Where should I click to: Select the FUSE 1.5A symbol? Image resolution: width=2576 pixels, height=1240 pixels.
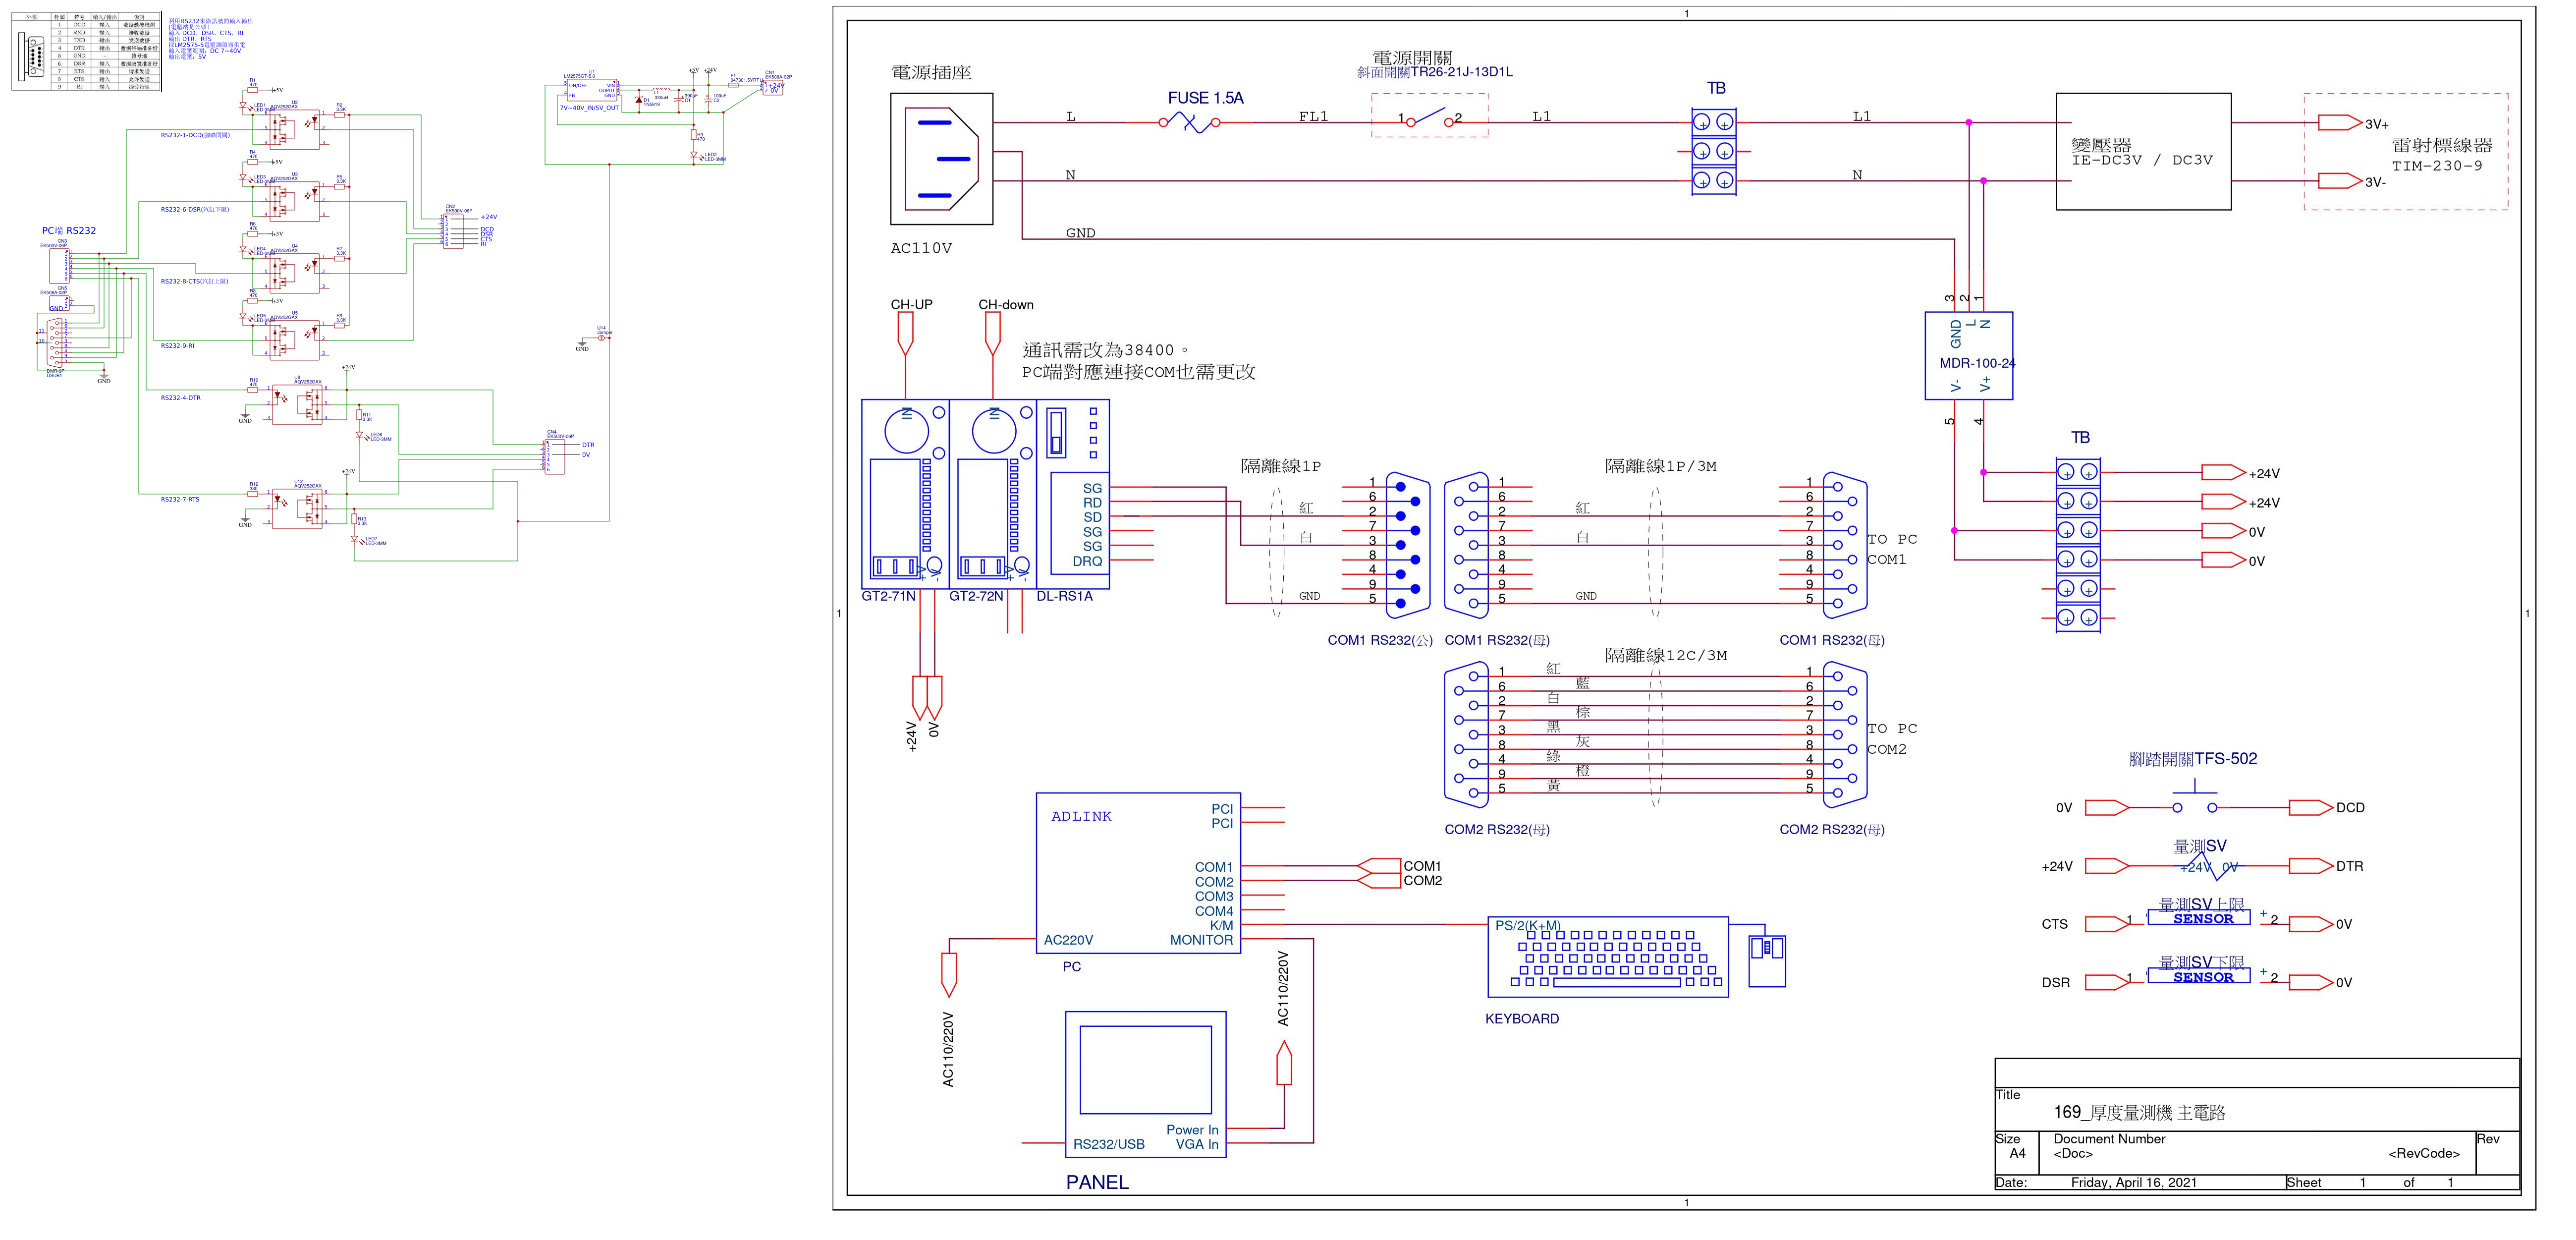pyautogui.click(x=1190, y=122)
